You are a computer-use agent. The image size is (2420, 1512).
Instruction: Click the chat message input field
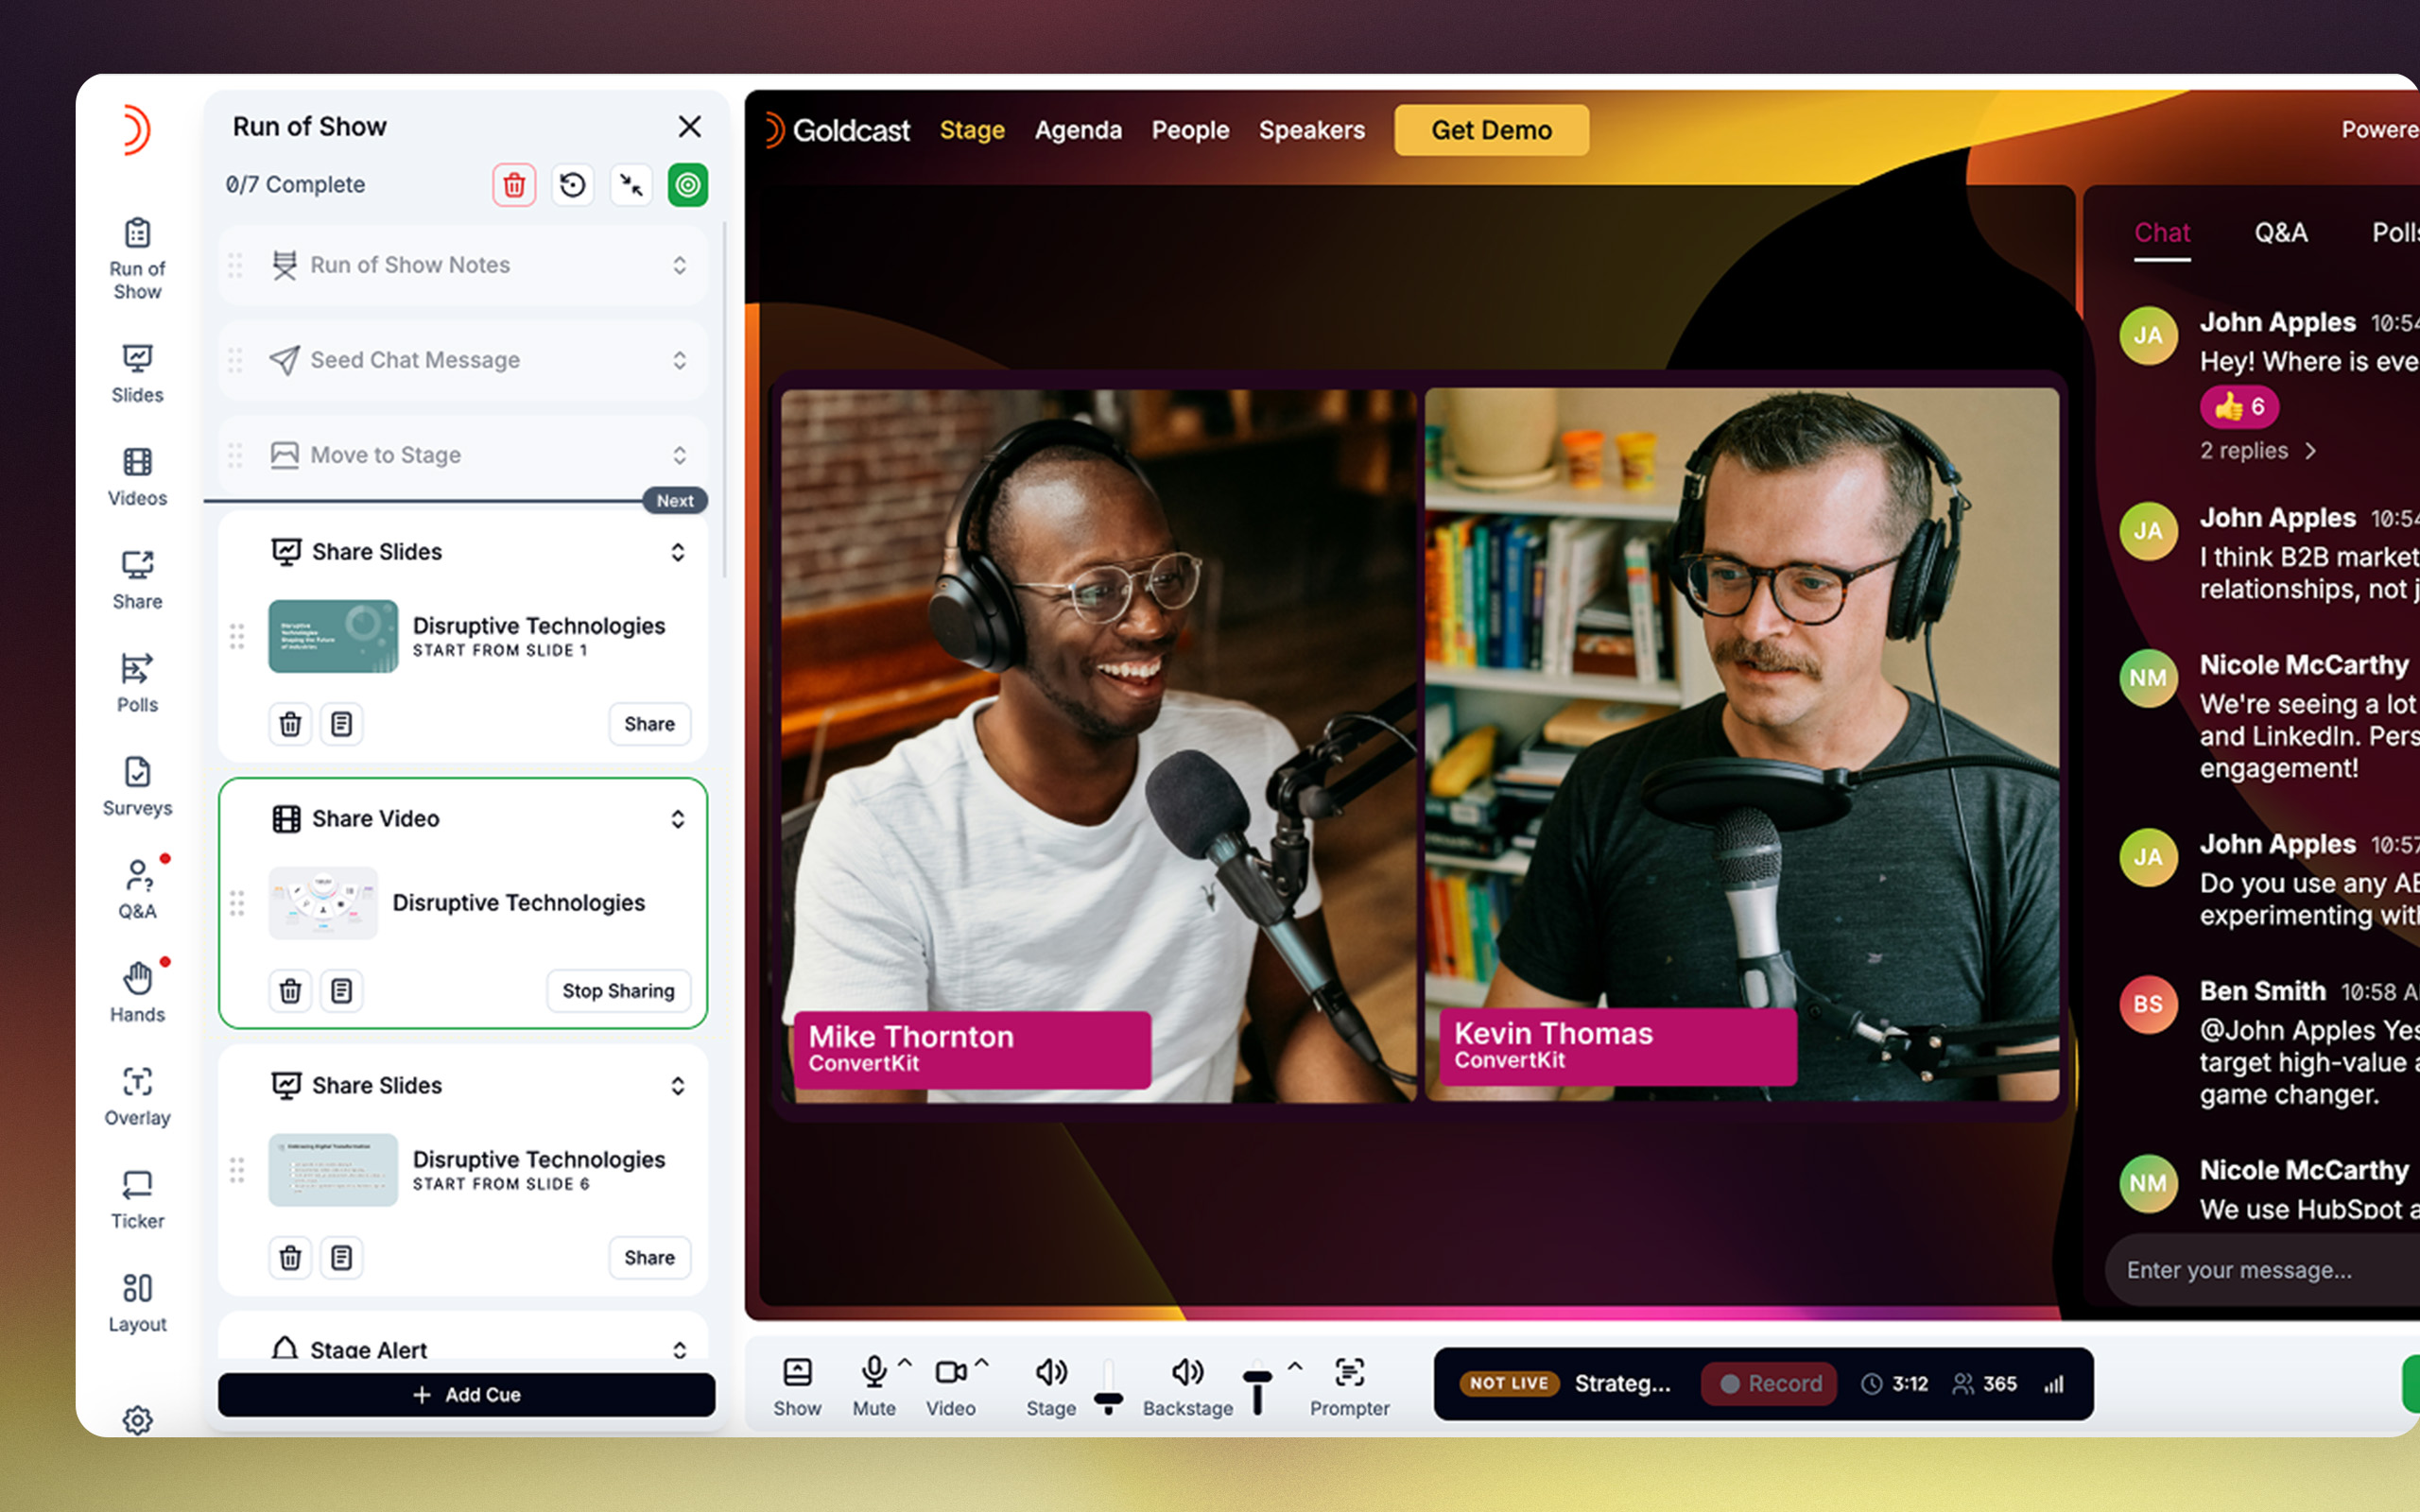coord(2240,1269)
